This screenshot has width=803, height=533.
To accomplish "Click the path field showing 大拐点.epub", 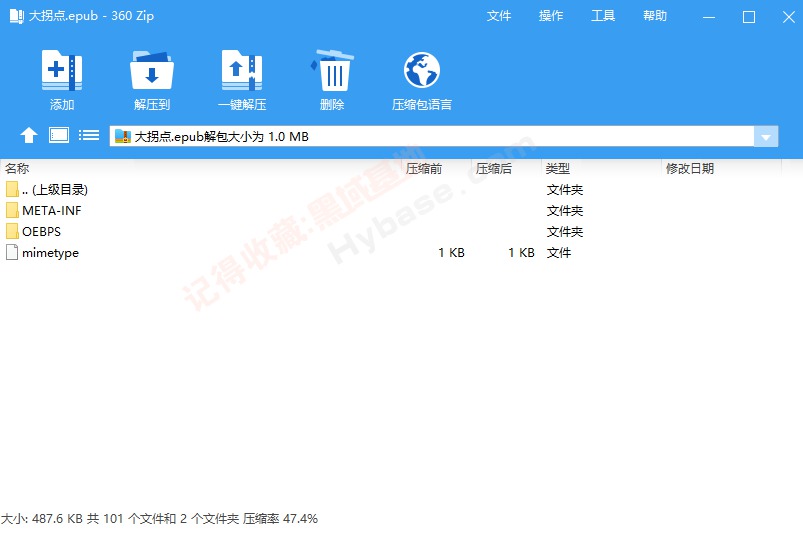I will coord(432,136).
